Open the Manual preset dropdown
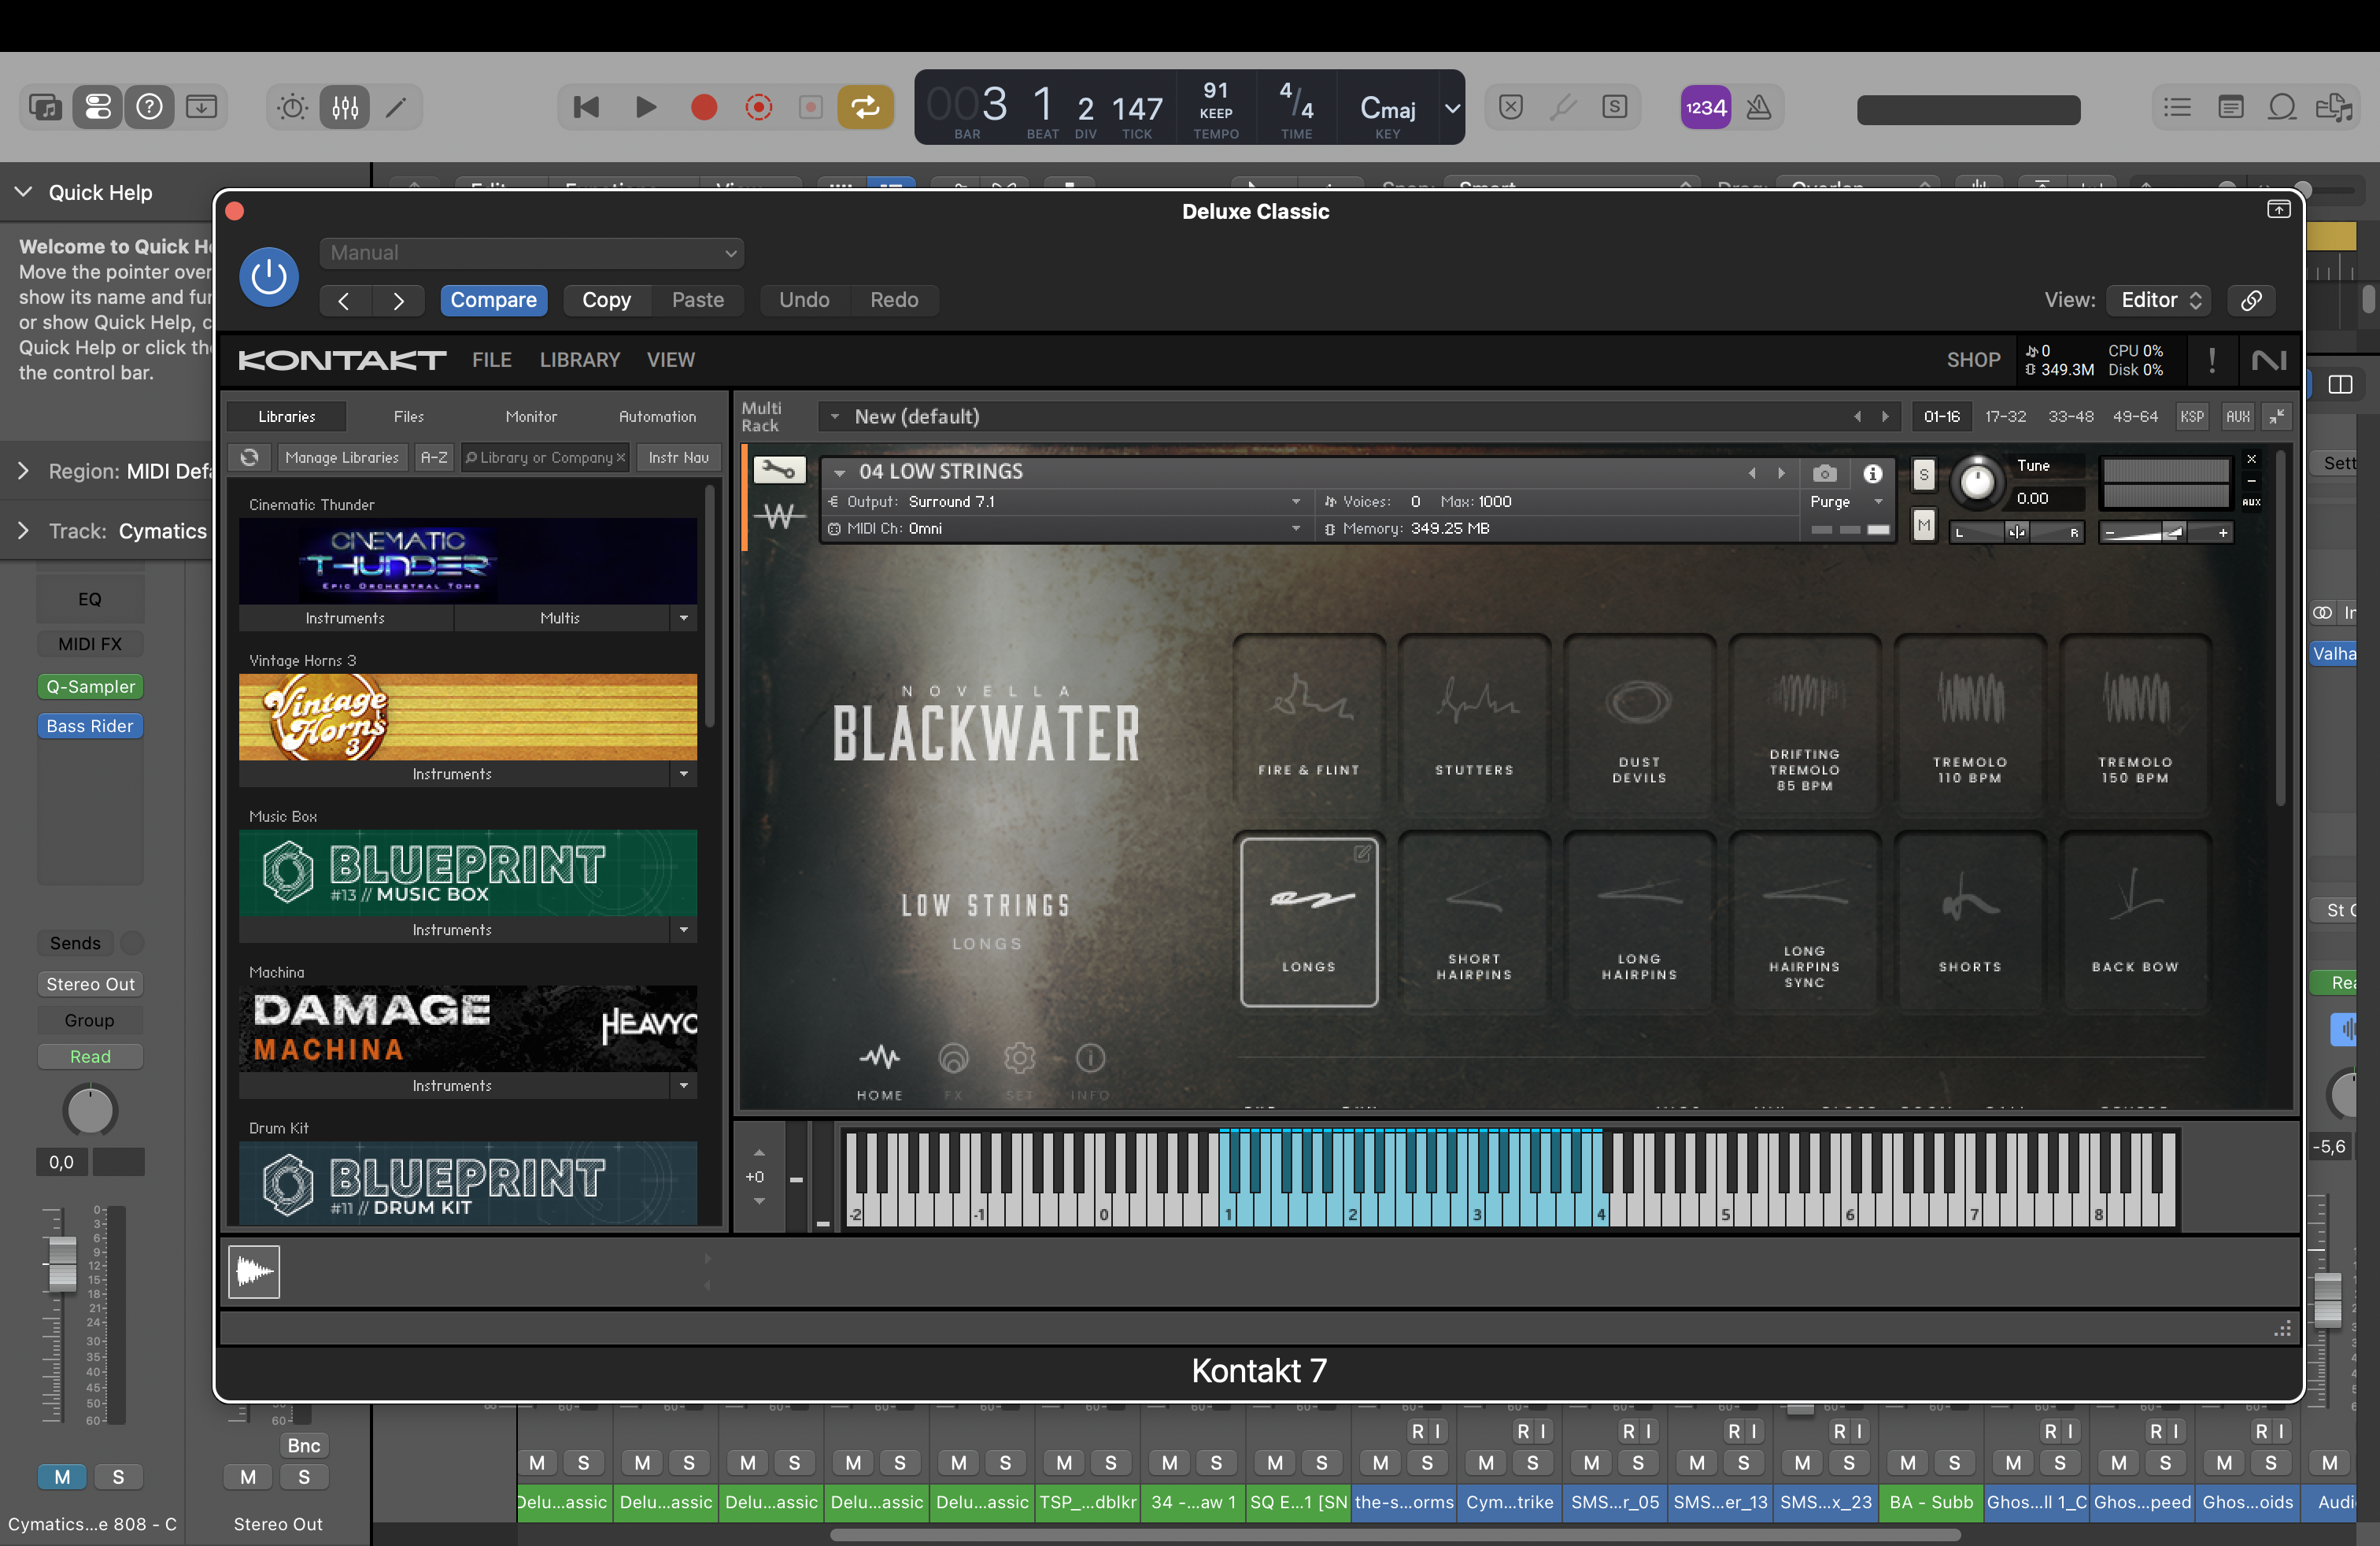The height and width of the screenshot is (1546, 2380). click(x=532, y=253)
